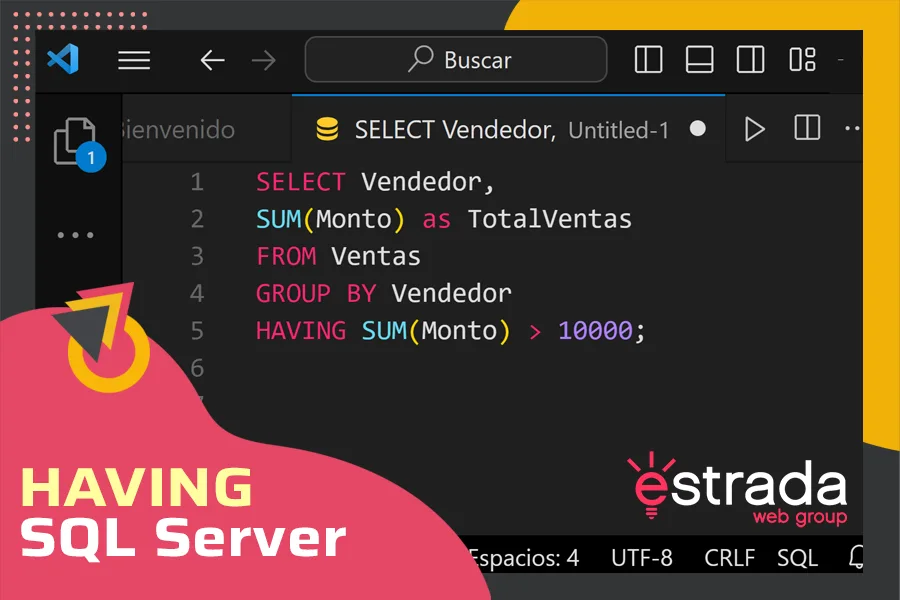
Task: Open the hamburger menu
Action: pyautogui.click(x=134, y=60)
